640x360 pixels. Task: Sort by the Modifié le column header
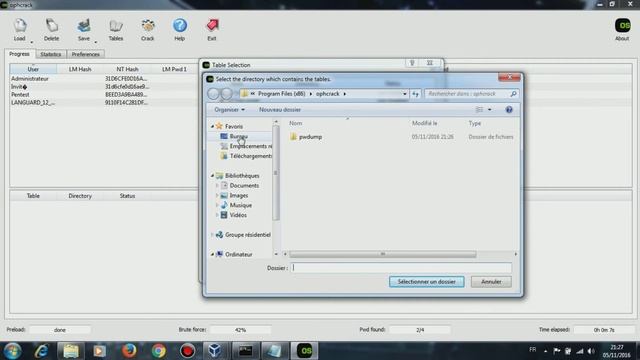(x=424, y=123)
